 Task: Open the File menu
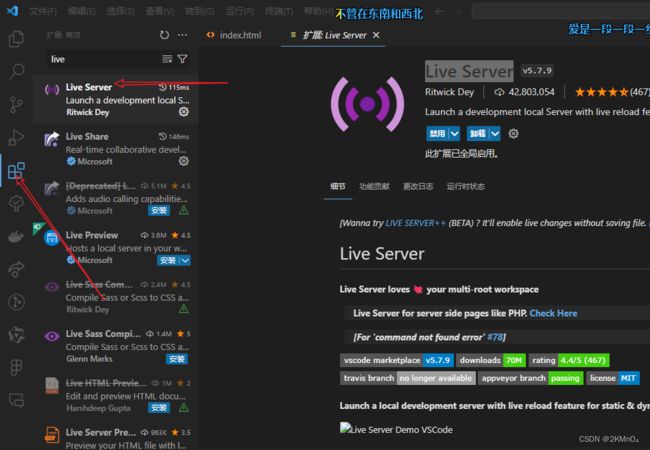[43, 11]
